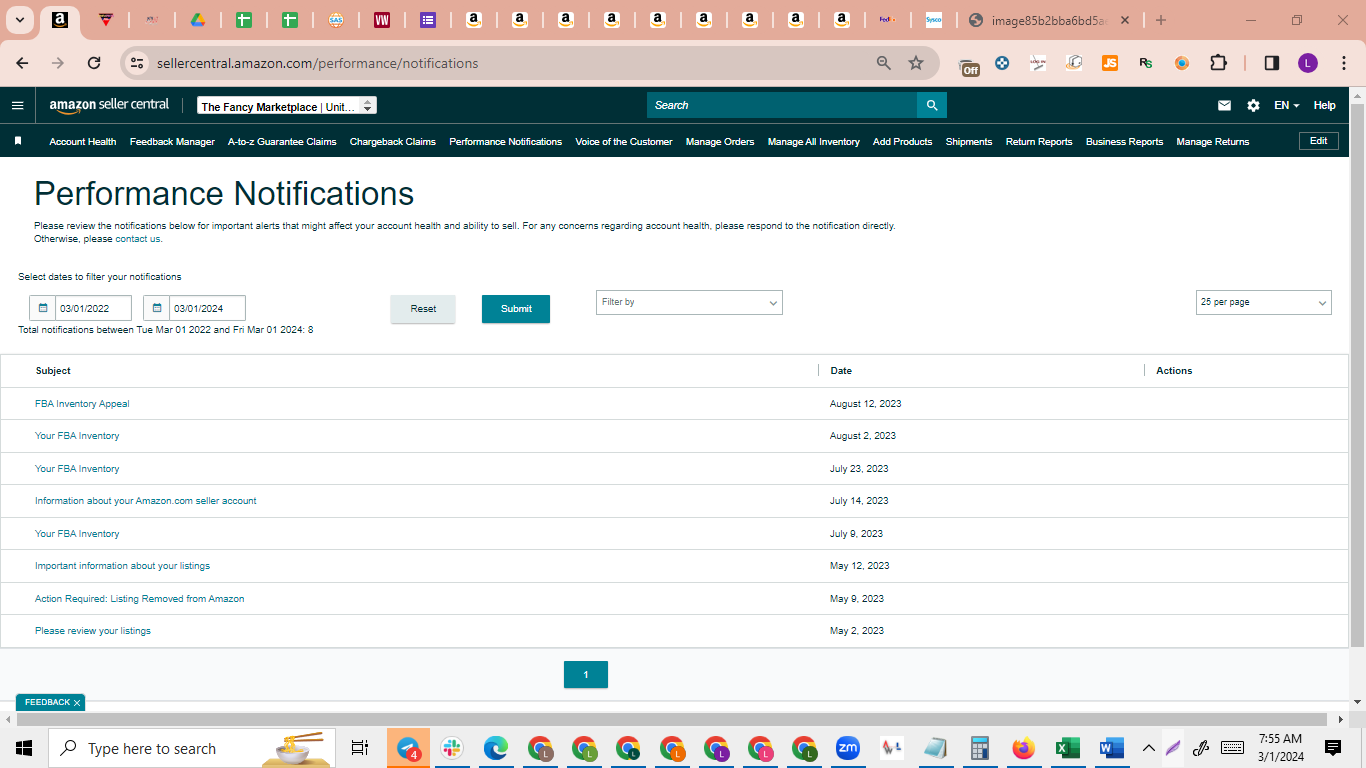Reload the page with the refresh icon
Image resolution: width=1366 pixels, height=768 pixels.
(94, 63)
